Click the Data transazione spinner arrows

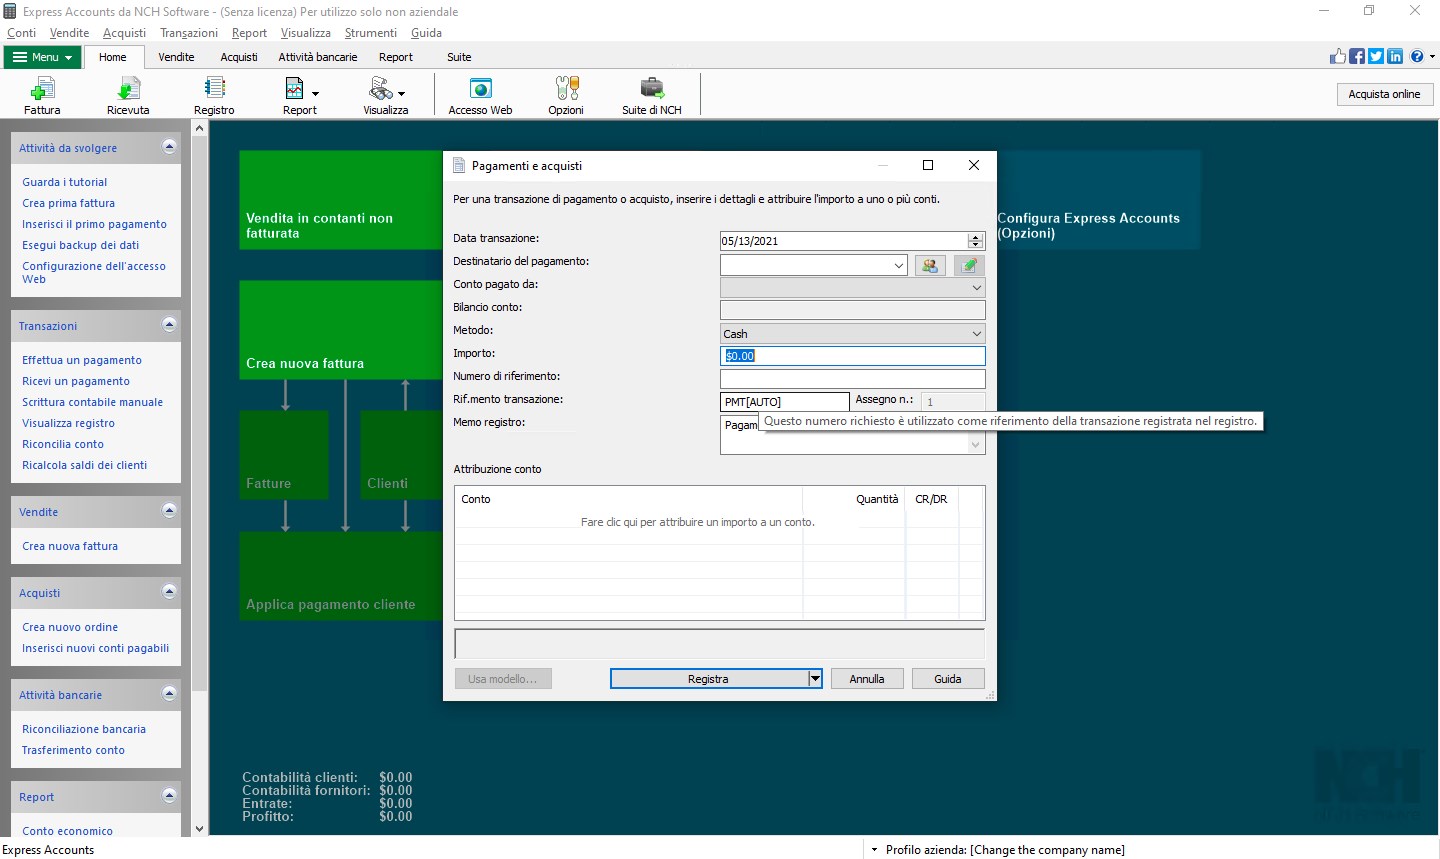976,241
